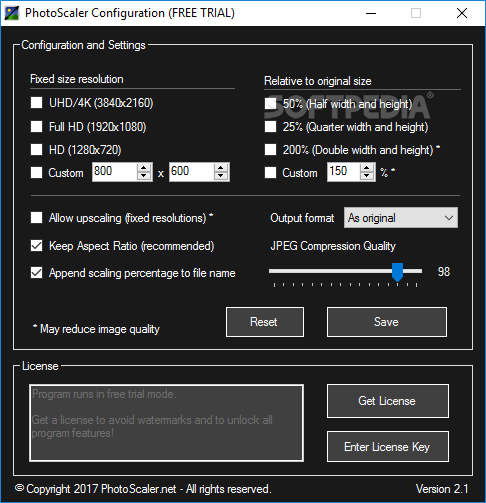Click the PhotoScaler app icon in title bar

[12, 13]
